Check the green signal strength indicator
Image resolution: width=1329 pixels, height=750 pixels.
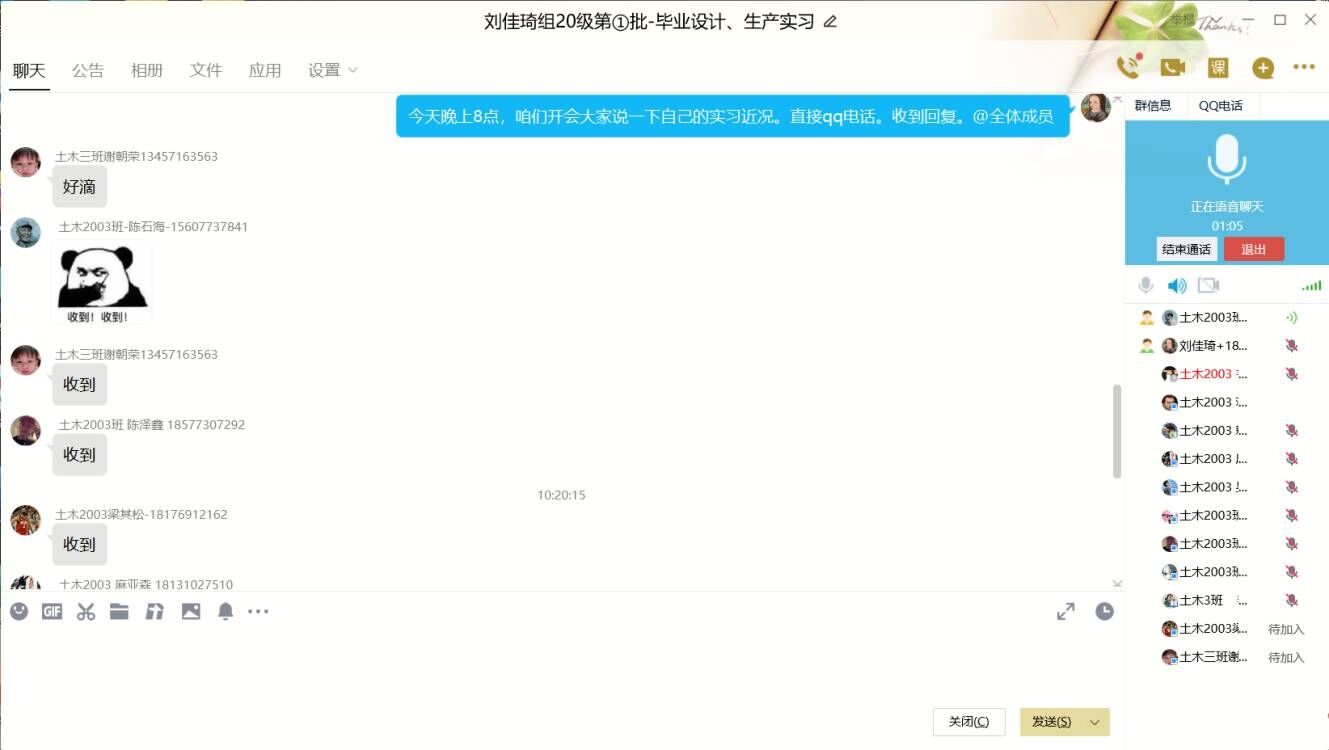pos(1311,286)
